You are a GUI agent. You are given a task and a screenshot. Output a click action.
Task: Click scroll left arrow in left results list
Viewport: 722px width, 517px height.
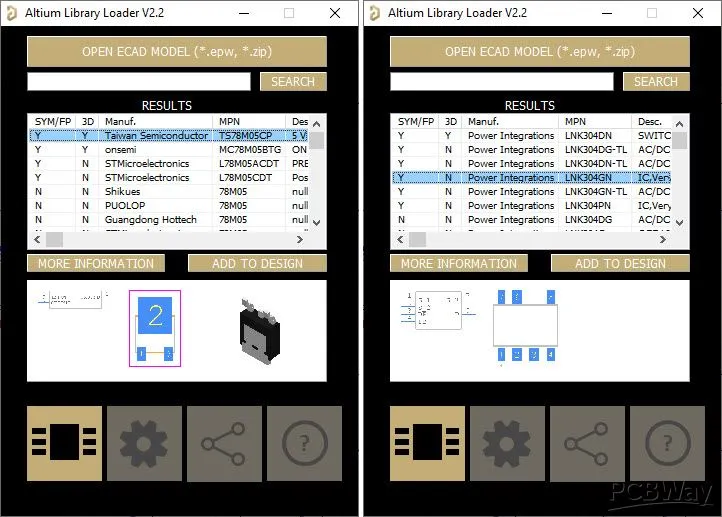point(37,239)
